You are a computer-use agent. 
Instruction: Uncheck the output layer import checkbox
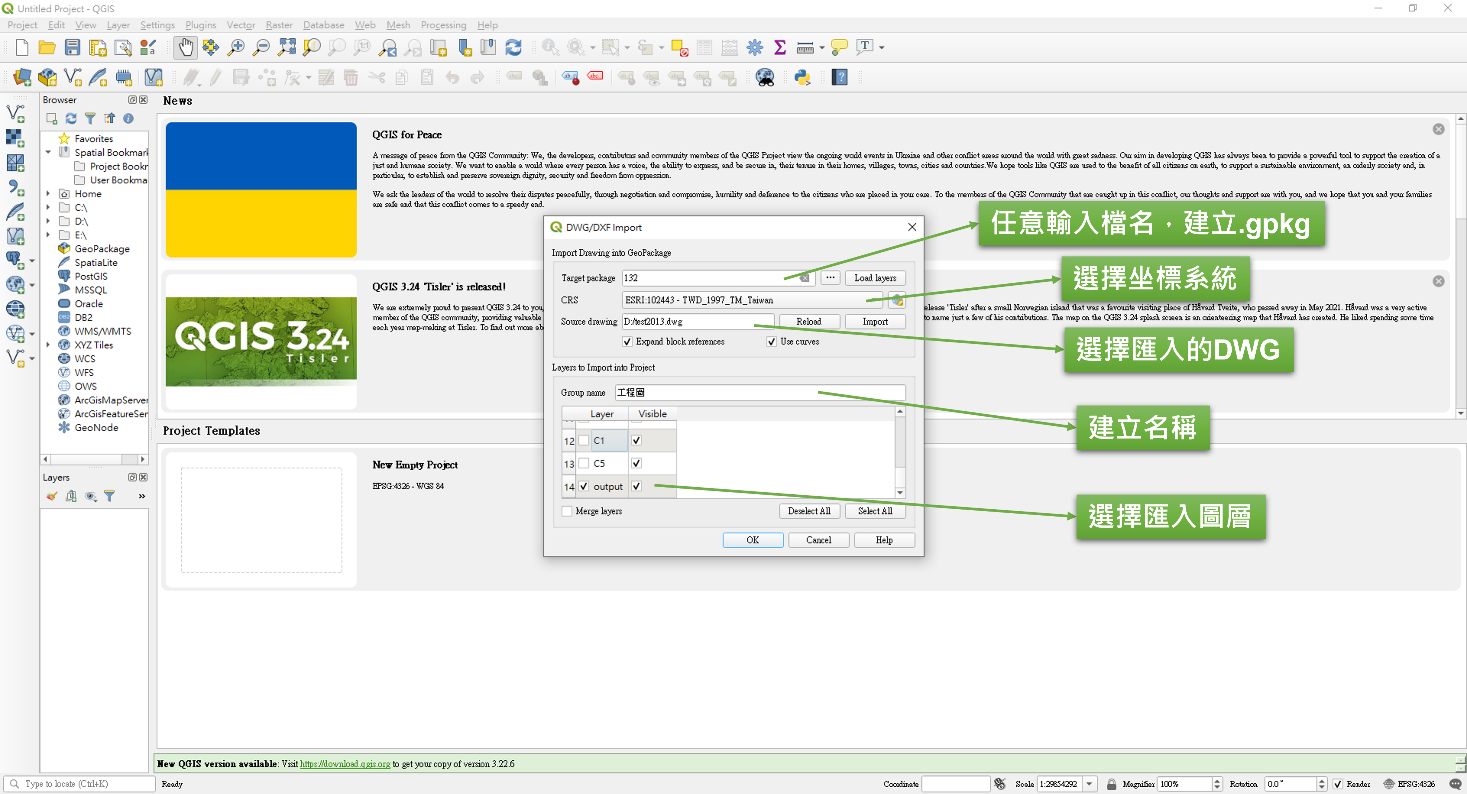point(583,487)
